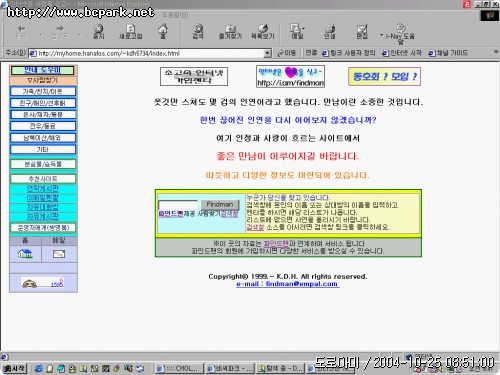The height and width of the screenshot is (375, 500).
Task: Switch to the 탐색 중 taskbar window
Action: (281, 368)
